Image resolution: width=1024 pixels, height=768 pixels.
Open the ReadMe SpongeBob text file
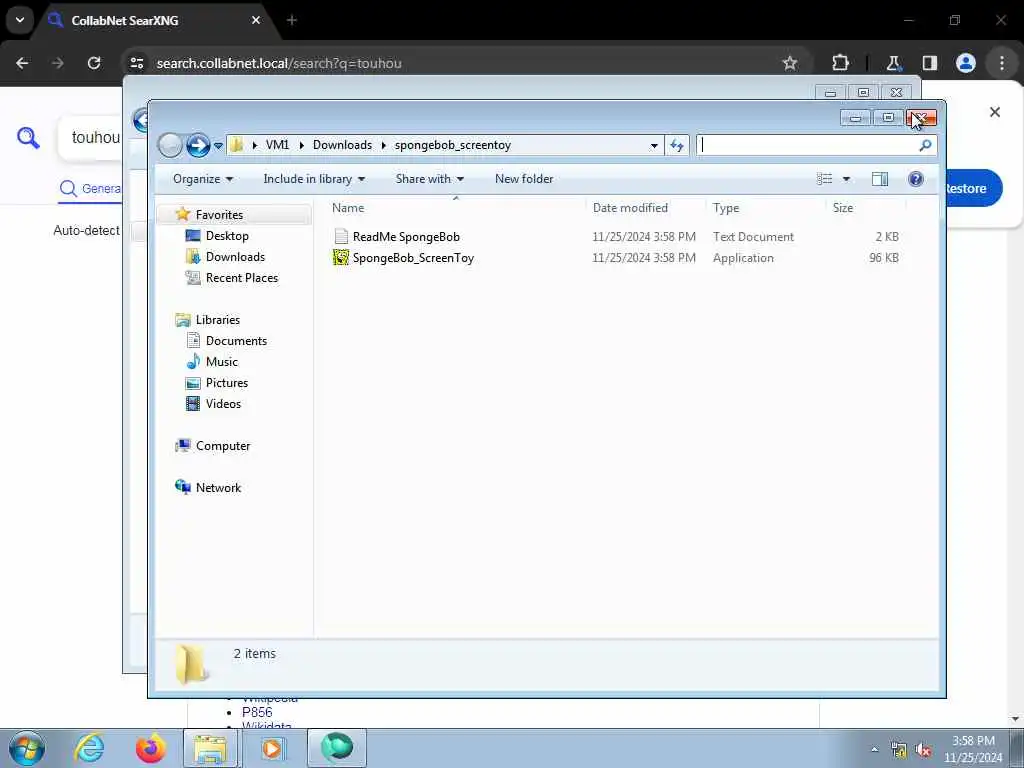[x=406, y=237]
